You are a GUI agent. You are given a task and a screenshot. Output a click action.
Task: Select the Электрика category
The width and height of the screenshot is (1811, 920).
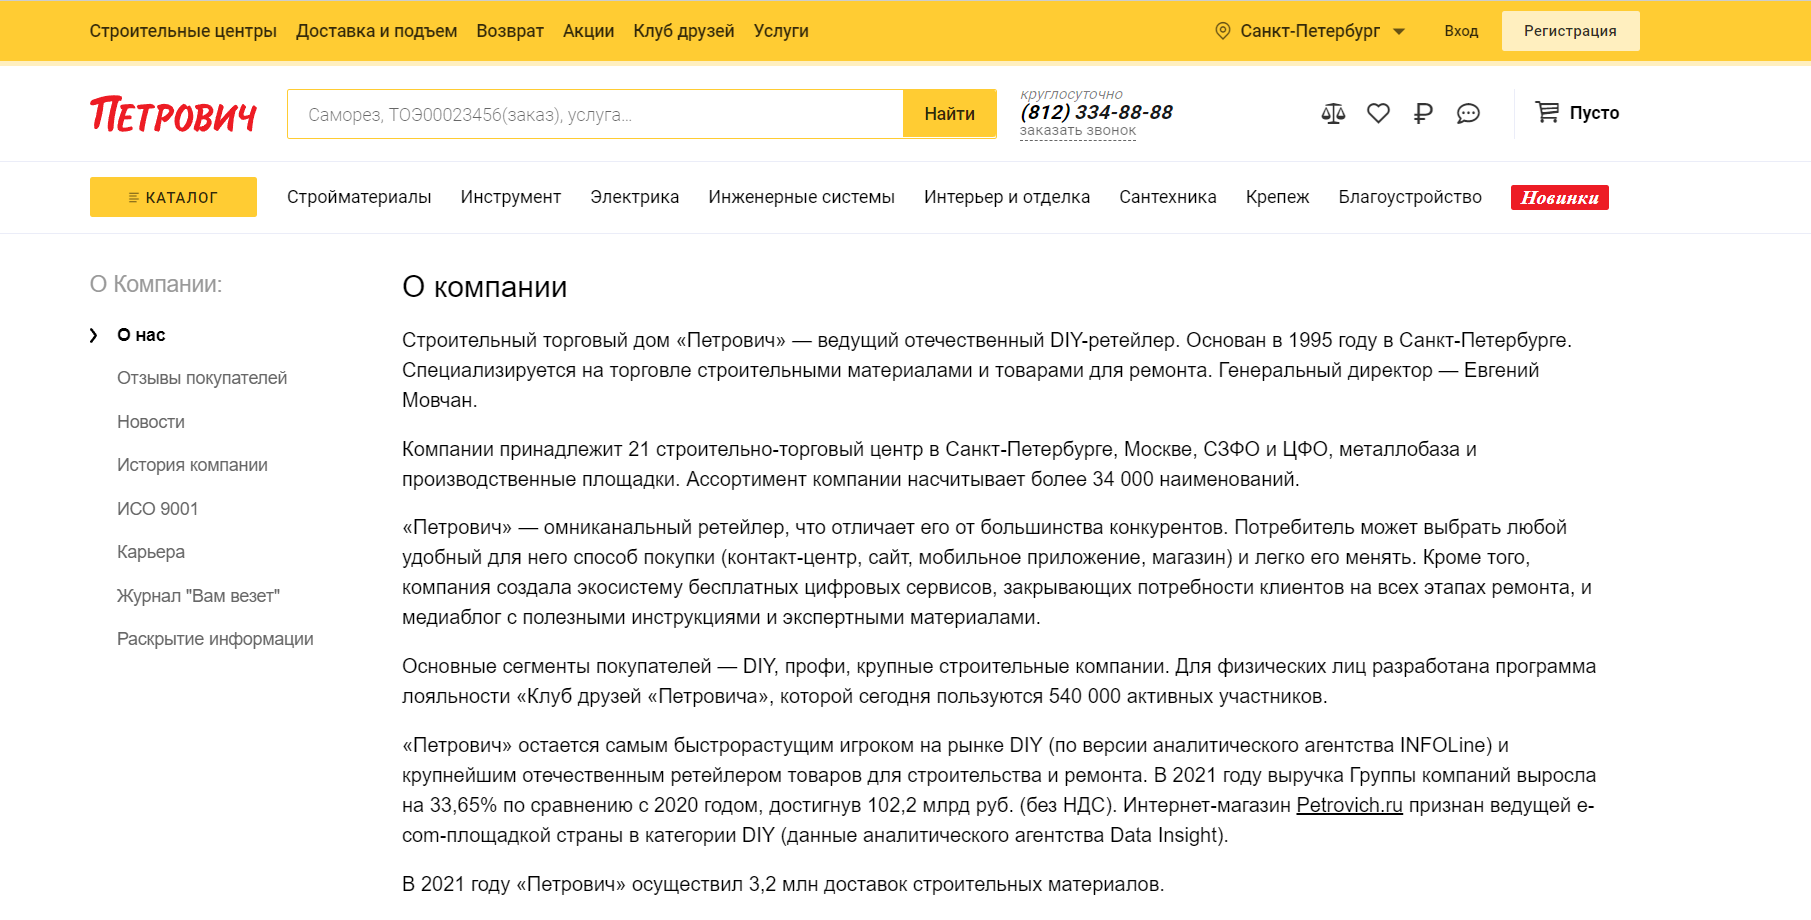pos(635,197)
